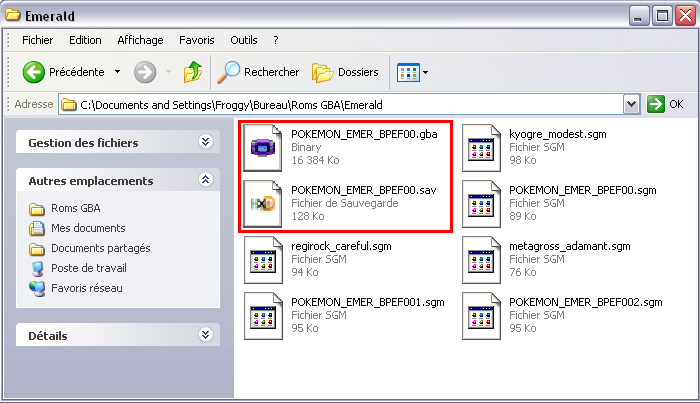Click the 'Détails' header text

click(x=47, y=336)
